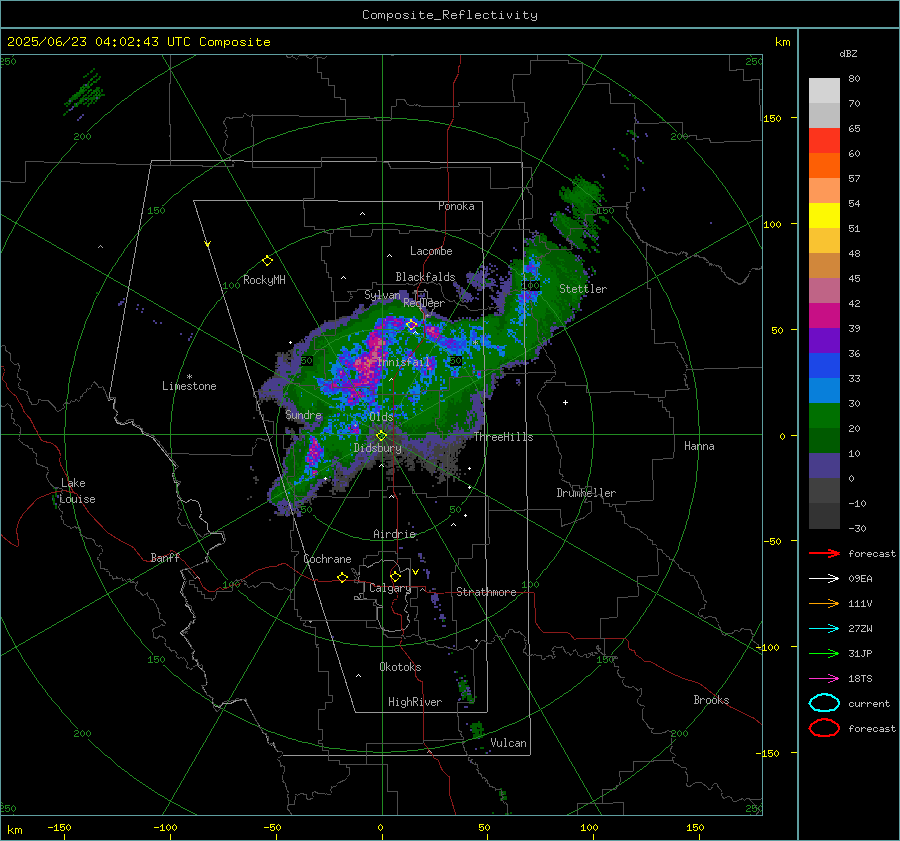This screenshot has width=900, height=841.
Task: Click the Airdrie city label
Action: pos(394,534)
